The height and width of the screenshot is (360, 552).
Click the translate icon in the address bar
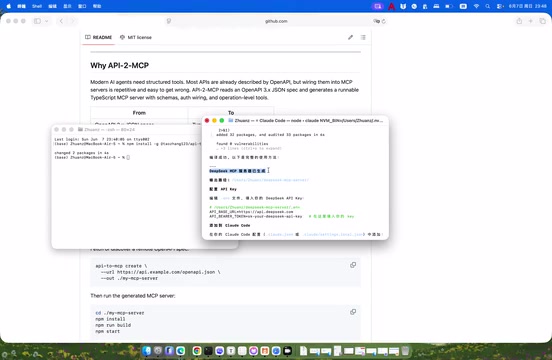click(376, 21)
